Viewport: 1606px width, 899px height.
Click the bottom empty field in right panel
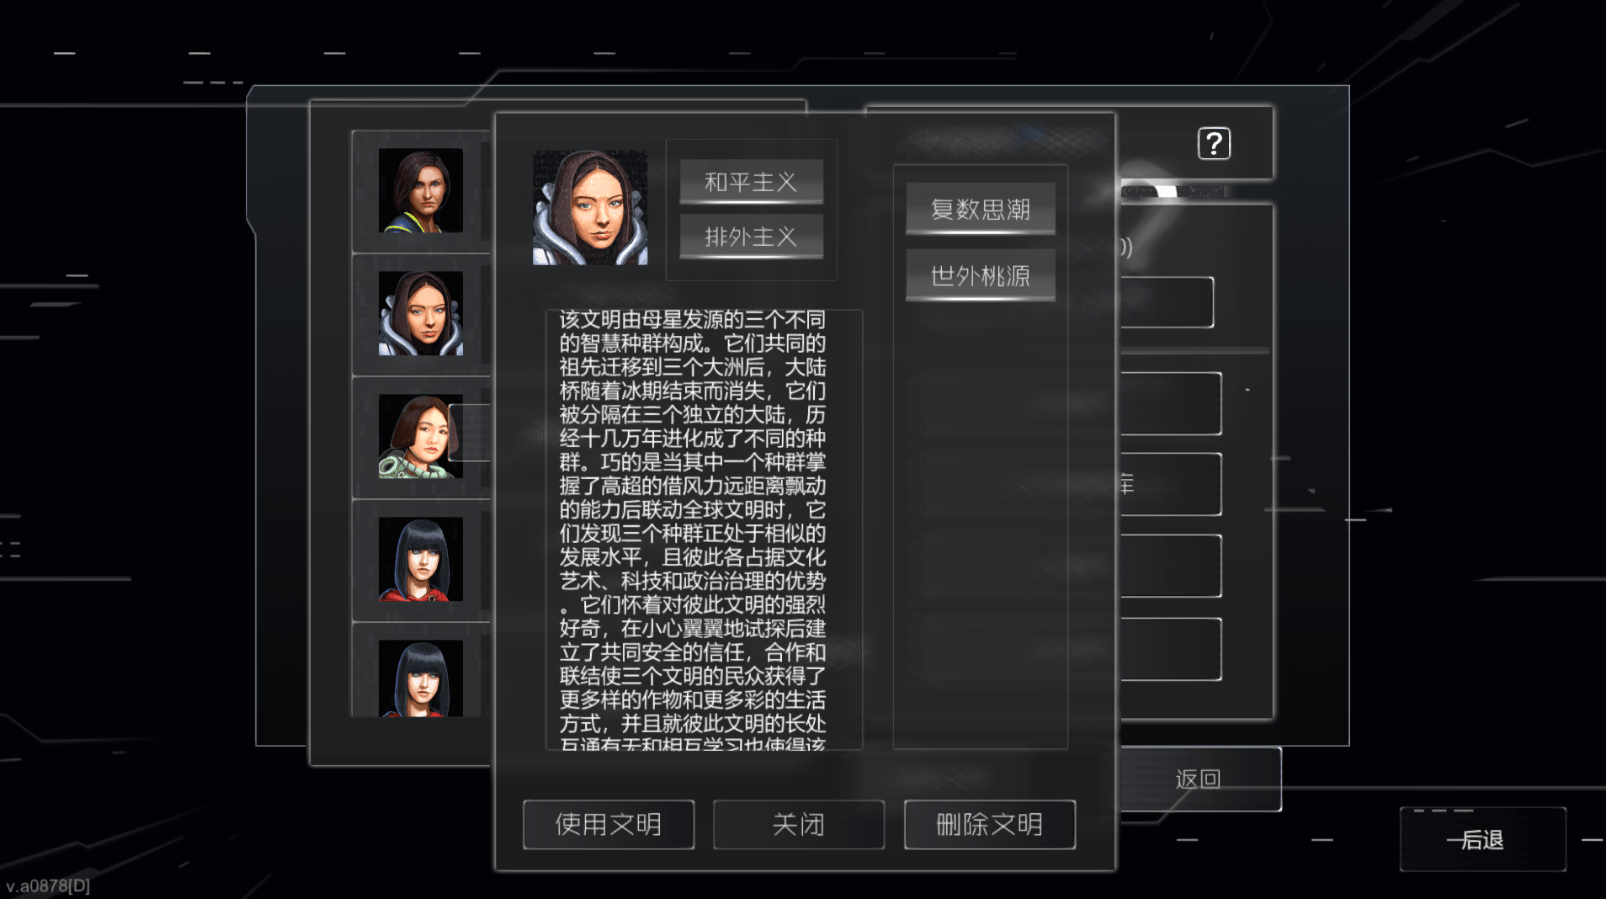pos(1170,649)
